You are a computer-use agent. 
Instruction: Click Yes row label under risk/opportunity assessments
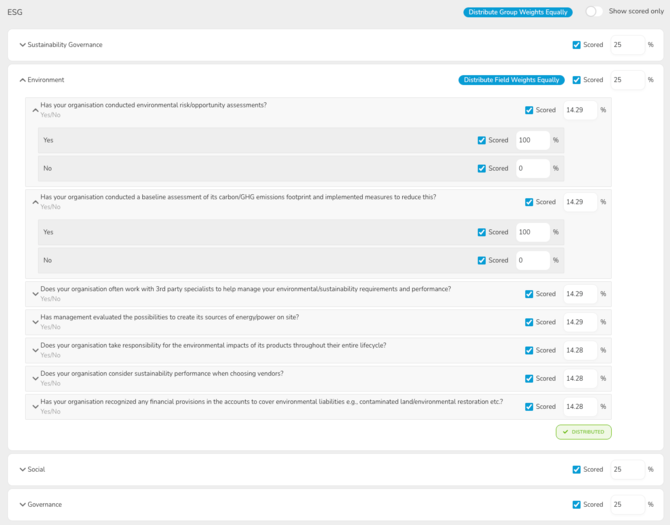[48, 140]
